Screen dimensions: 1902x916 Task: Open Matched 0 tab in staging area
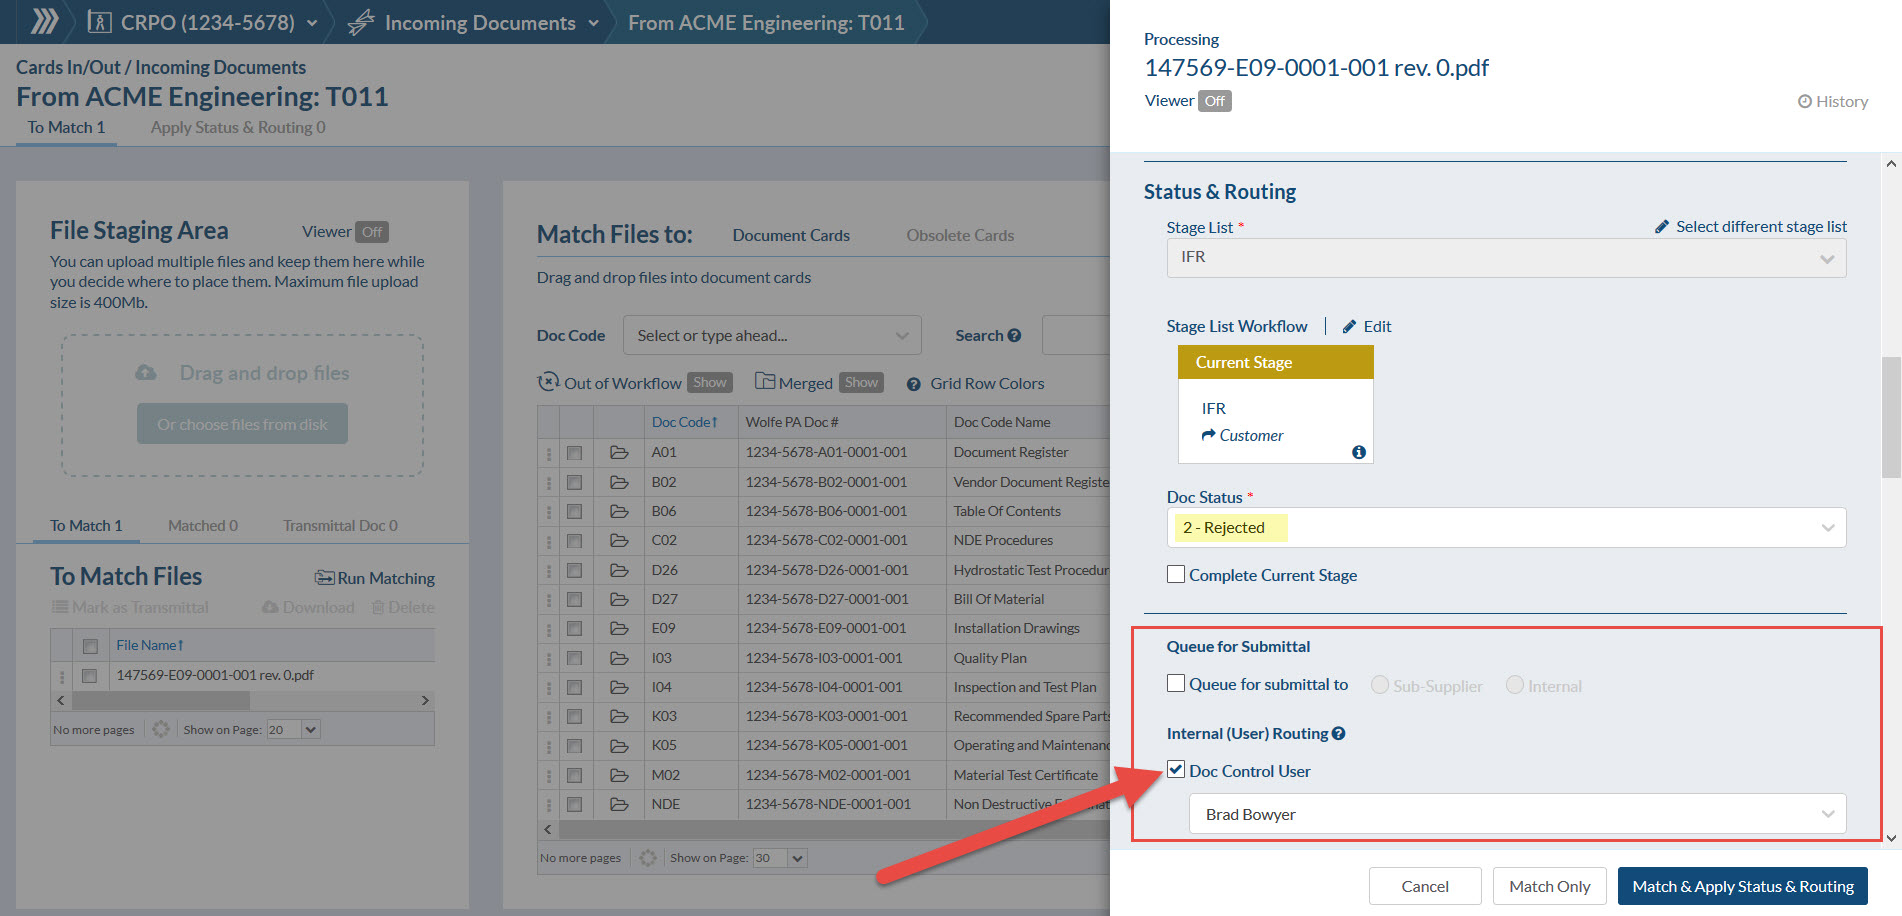(203, 525)
